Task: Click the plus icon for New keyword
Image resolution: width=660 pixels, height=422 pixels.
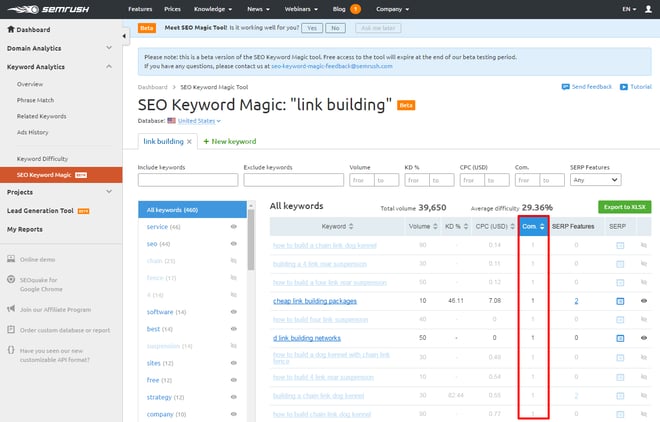Action: [206, 141]
